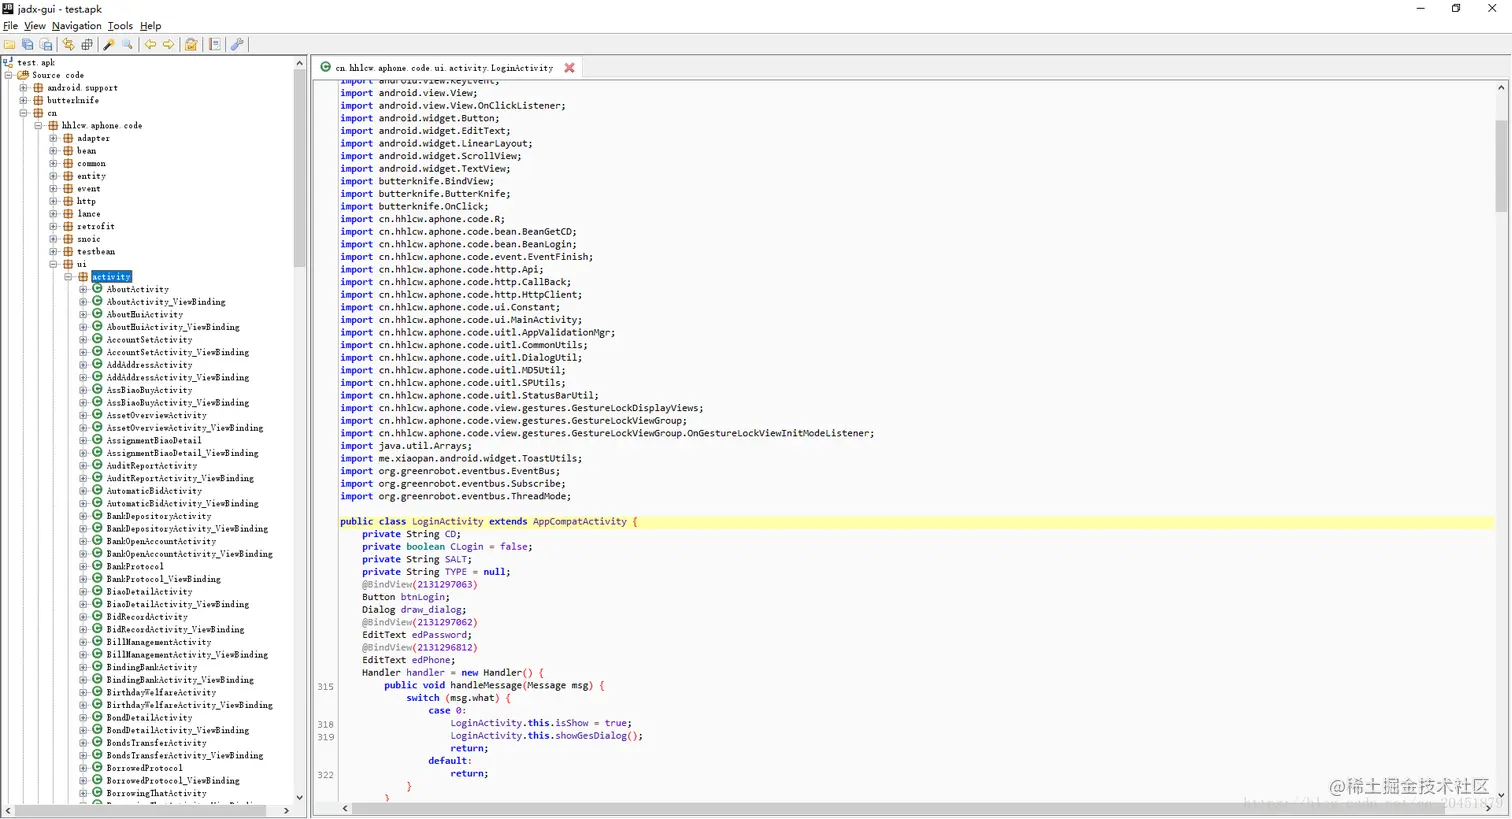The image size is (1512, 819).
Task: Select the activity package in tree
Action: [111, 277]
